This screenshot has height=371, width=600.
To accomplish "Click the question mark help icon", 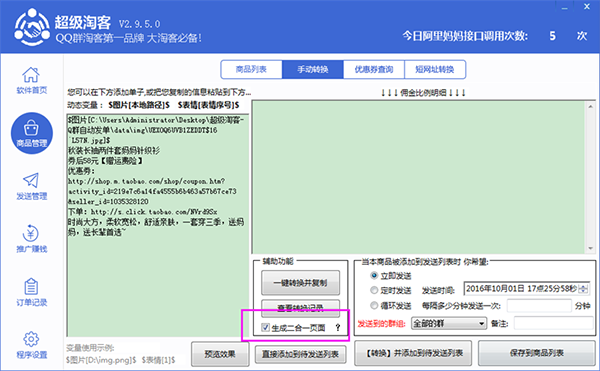I will [338, 328].
